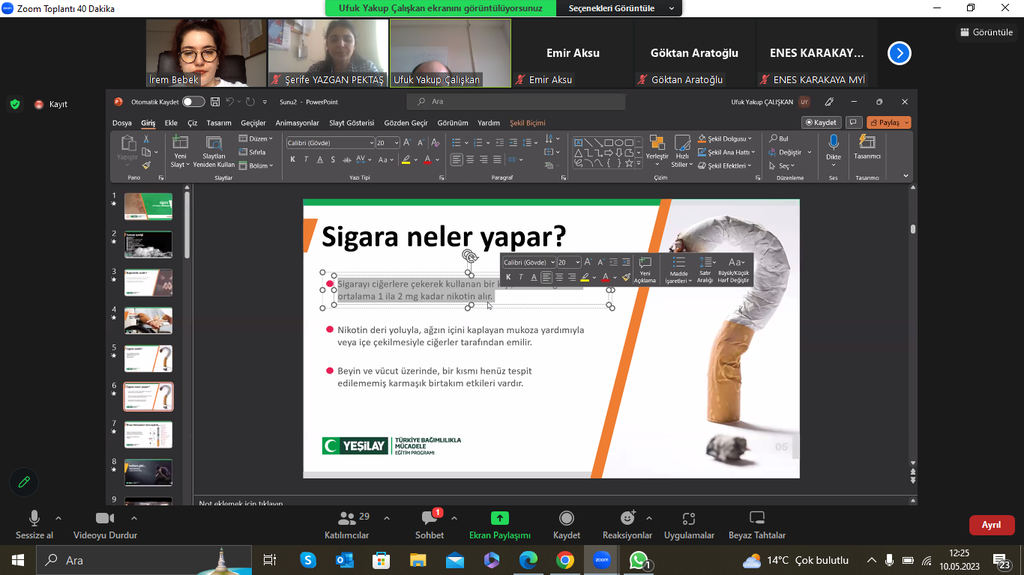Open the Bölüm section dropdown
Screen dimensions: 1024x575
(256, 165)
